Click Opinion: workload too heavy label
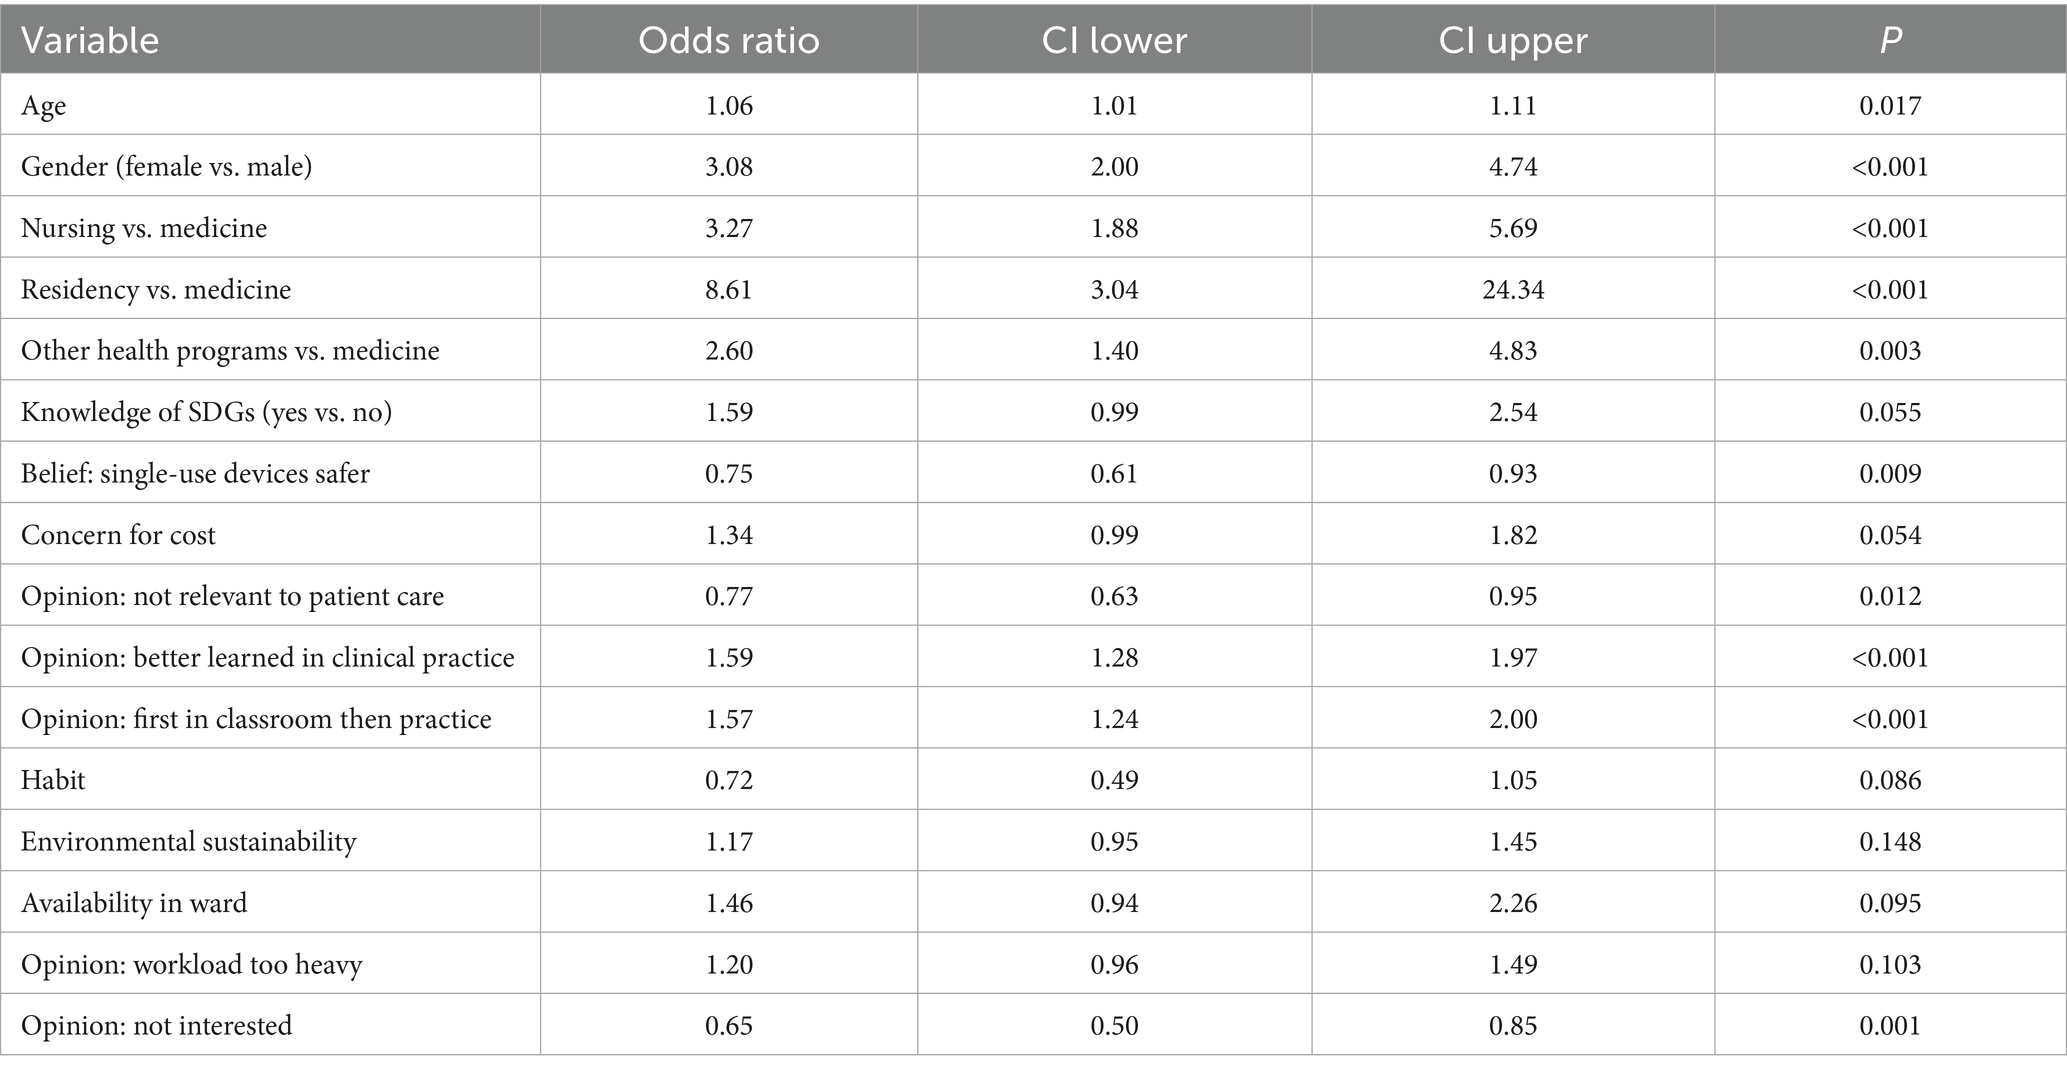The image size is (2067, 1073). tap(191, 965)
